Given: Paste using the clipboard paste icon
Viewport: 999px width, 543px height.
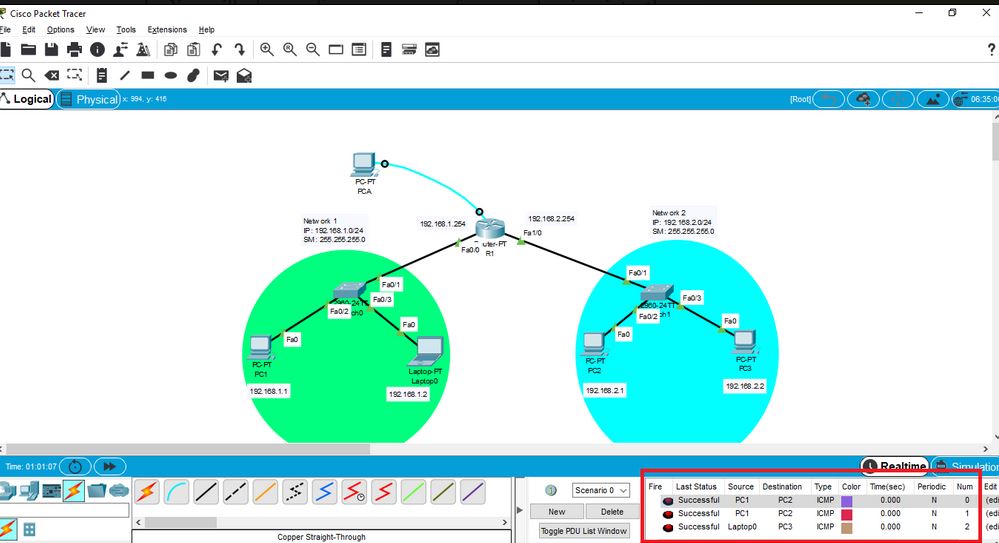Looking at the screenshot, I should point(194,50).
